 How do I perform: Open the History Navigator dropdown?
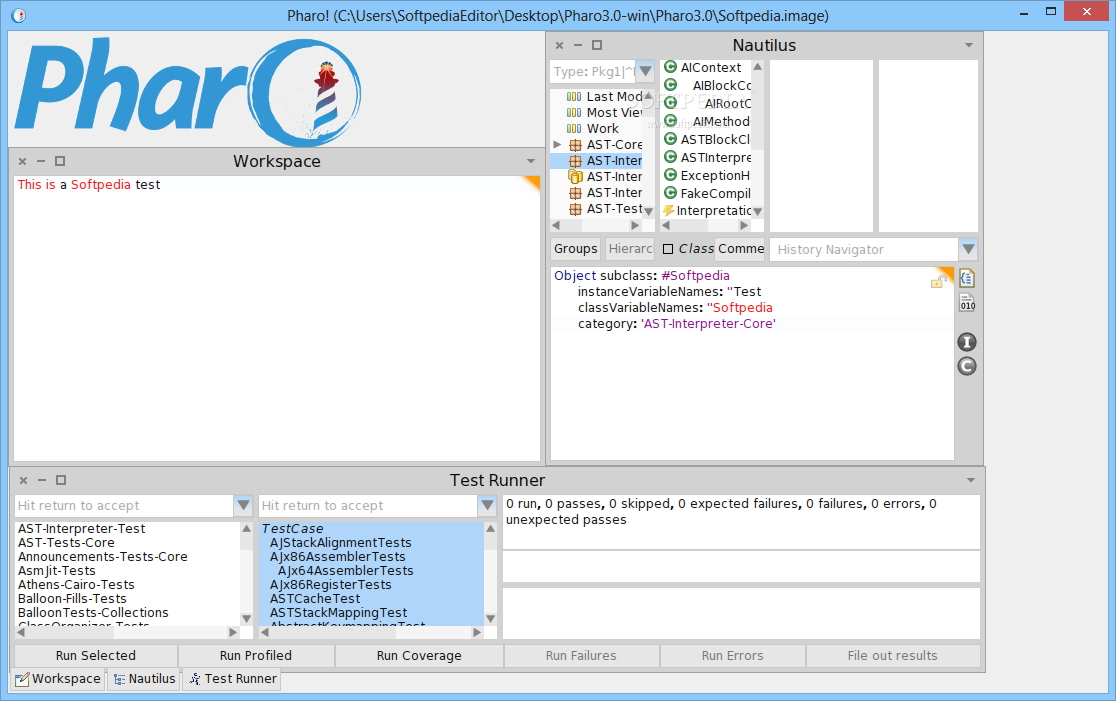tap(968, 249)
